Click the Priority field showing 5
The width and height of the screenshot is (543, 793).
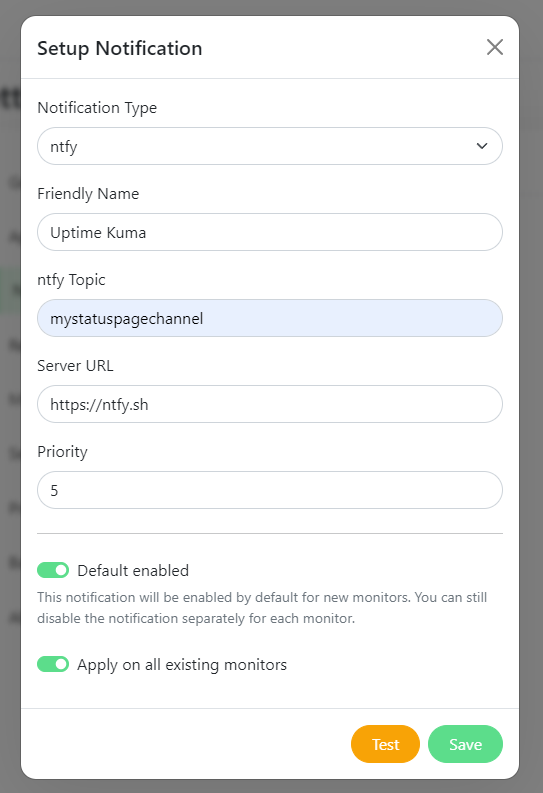point(269,490)
